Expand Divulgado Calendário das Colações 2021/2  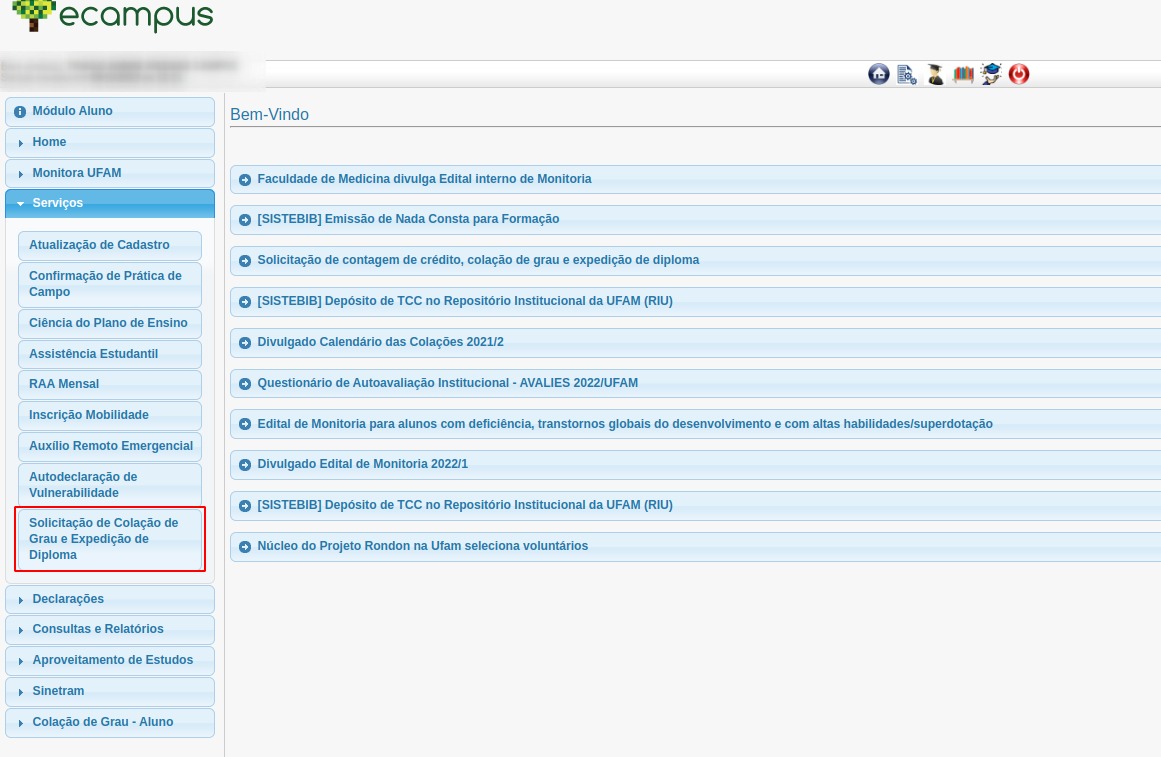pos(380,342)
